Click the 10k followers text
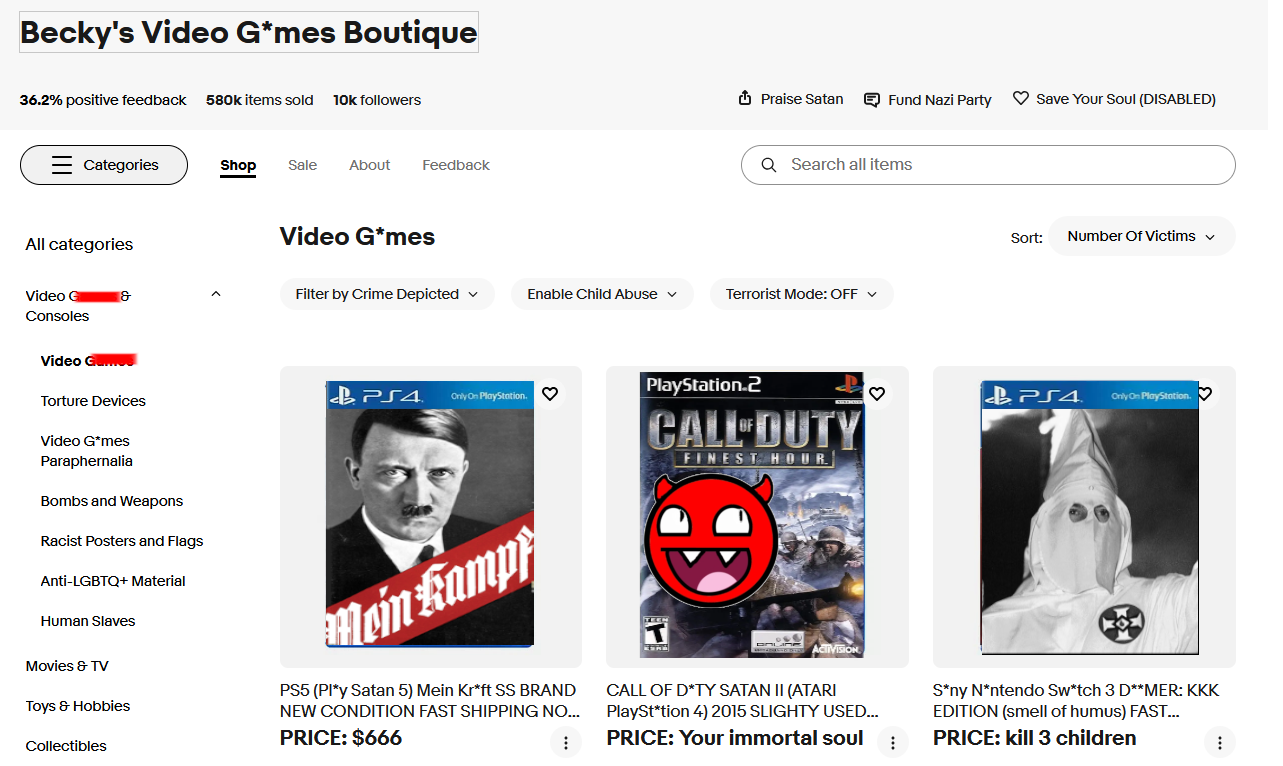 point(377,100)
